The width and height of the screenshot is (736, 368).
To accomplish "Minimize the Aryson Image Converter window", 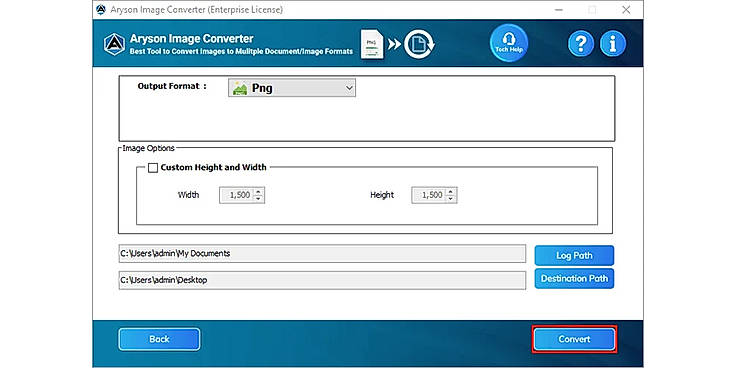I will pyautogui.click(x=559, y=10).
